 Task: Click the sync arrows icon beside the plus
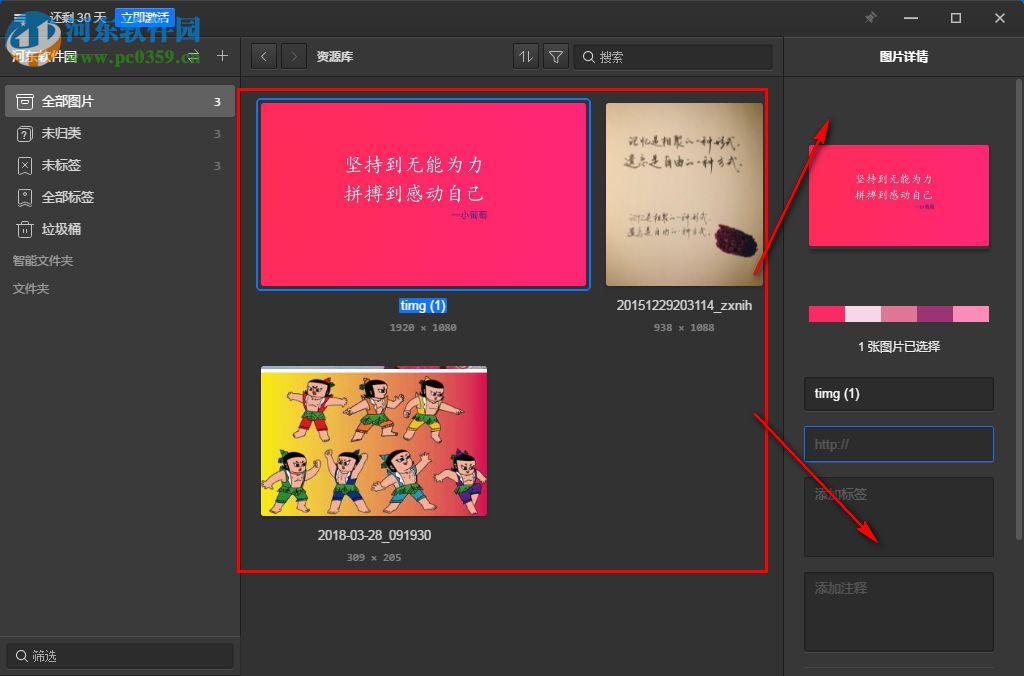(x=194, y=56)
